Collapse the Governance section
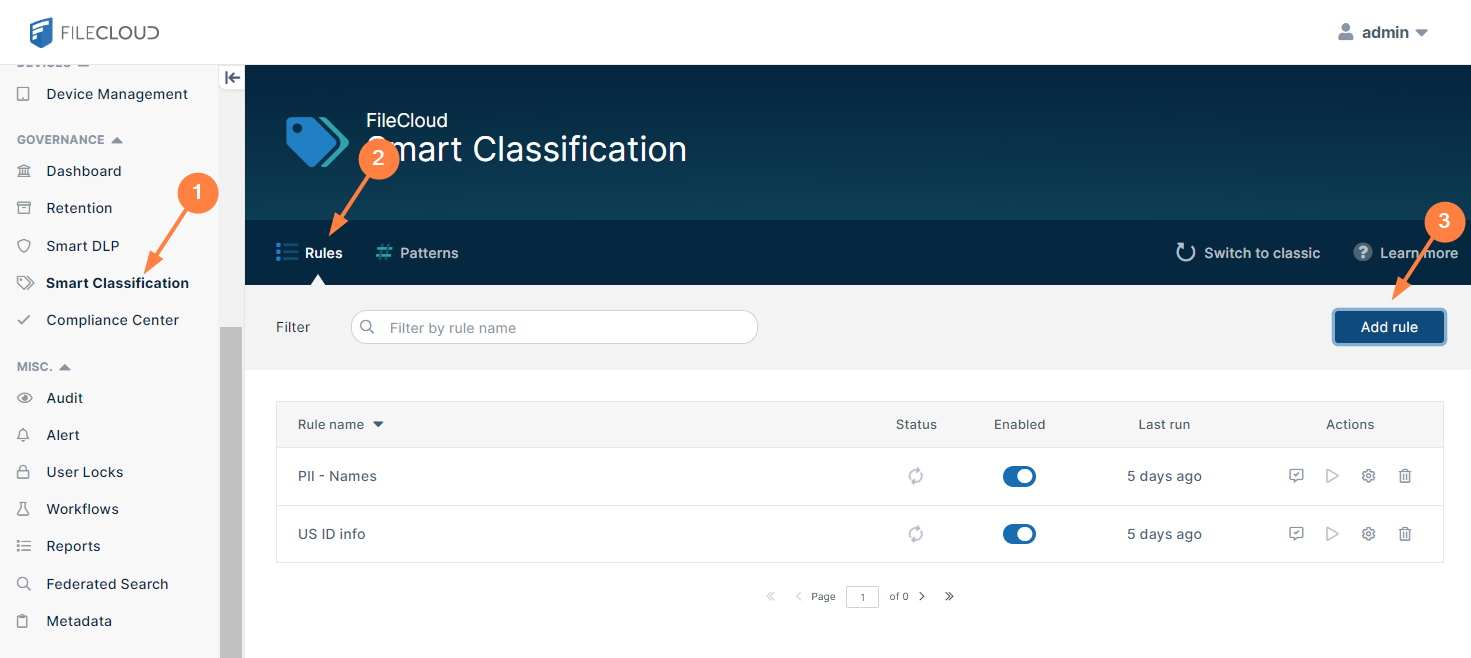 click(117, 140)
